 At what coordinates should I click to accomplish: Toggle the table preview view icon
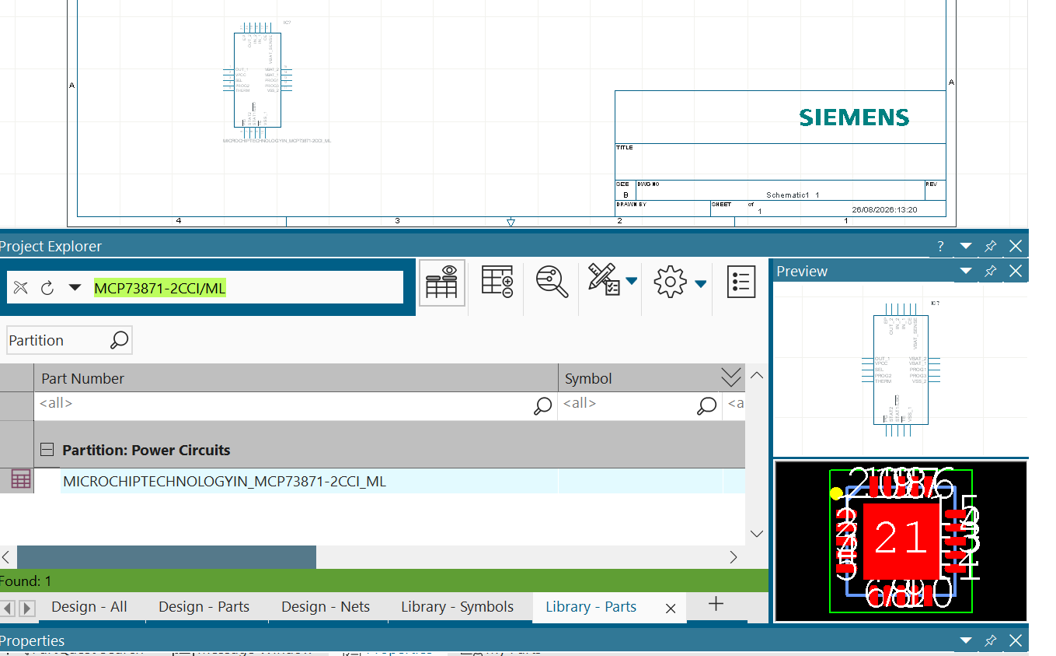442,282
